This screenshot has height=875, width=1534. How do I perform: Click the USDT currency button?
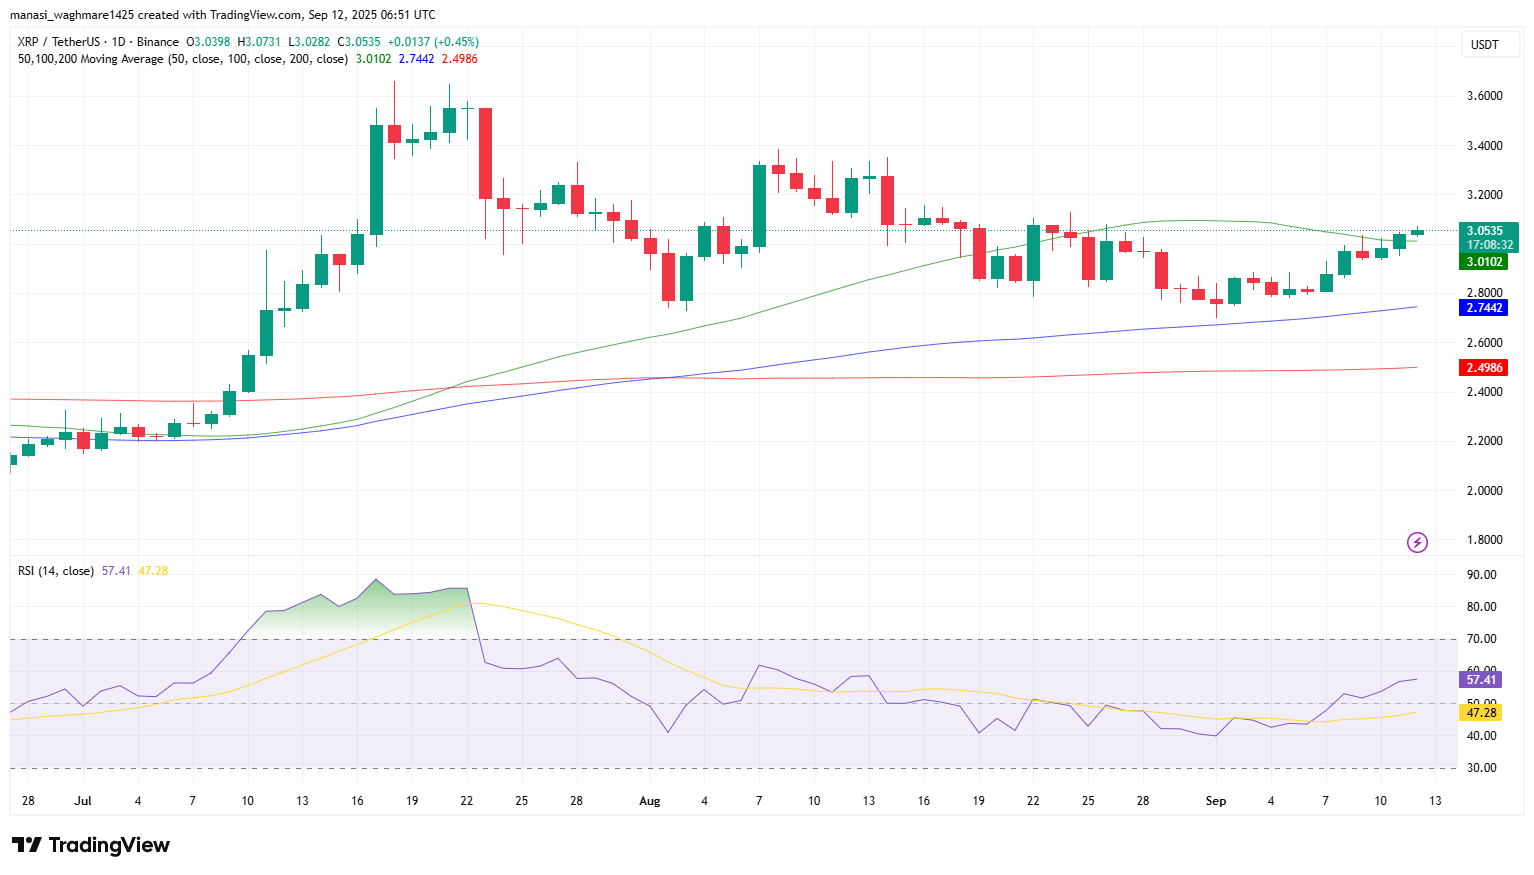[x=1490, y=44]
